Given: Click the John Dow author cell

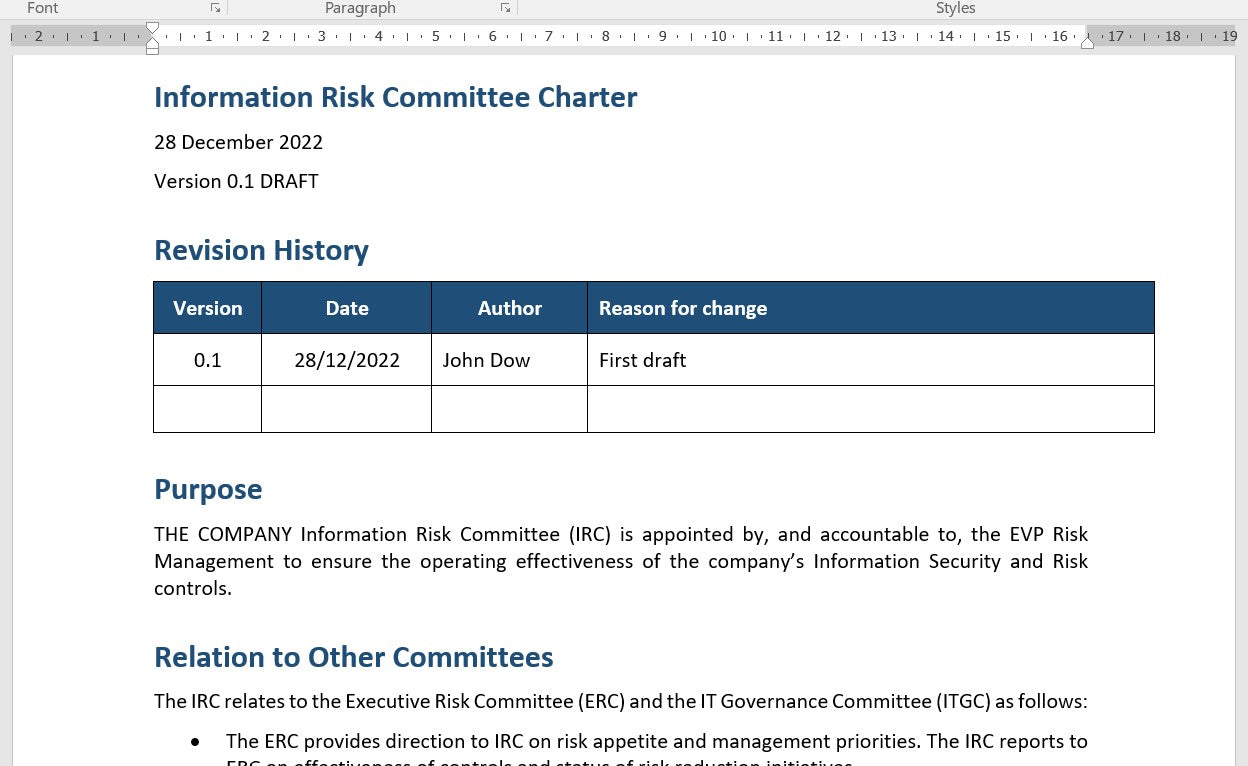Looking at the screenshot, I should (x=486, y=359).
